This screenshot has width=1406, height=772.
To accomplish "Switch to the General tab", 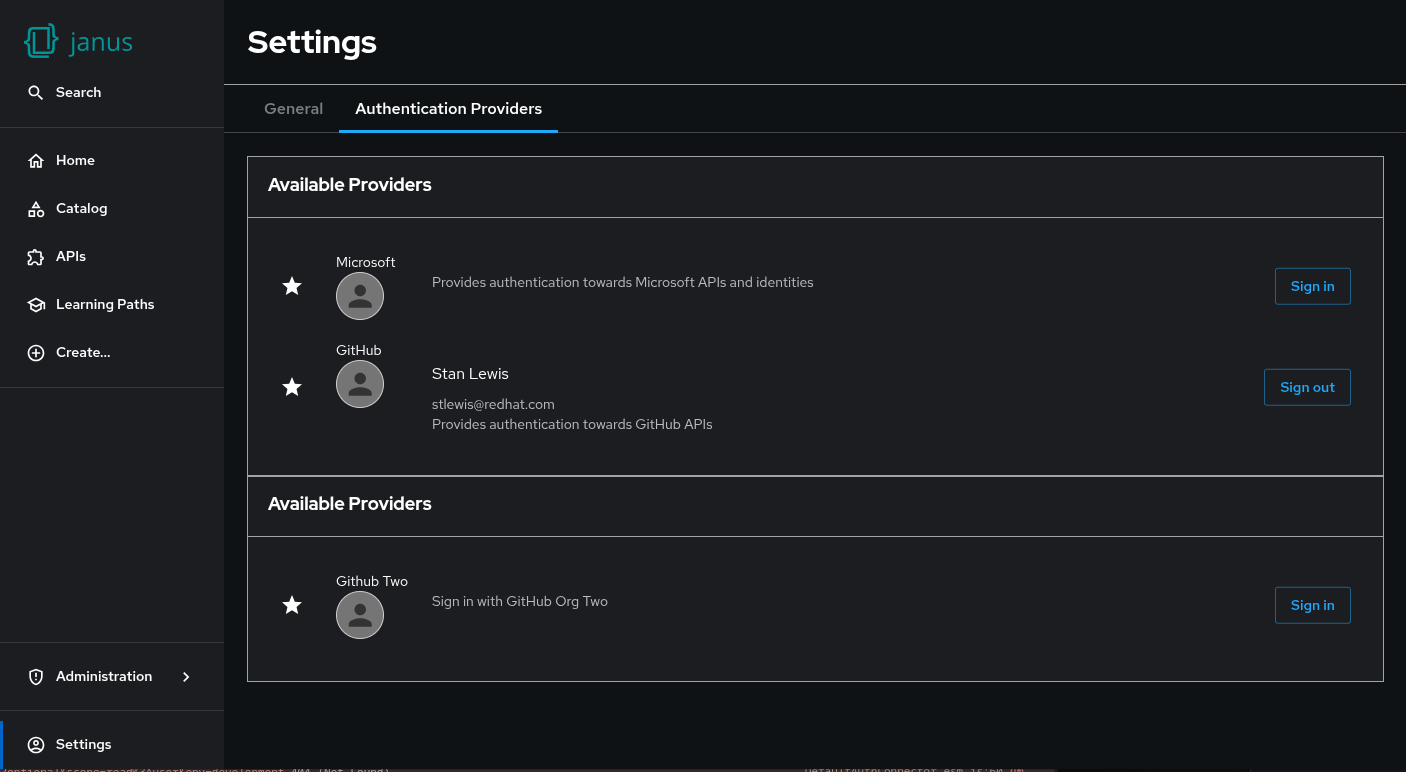I will coord(293,108).
